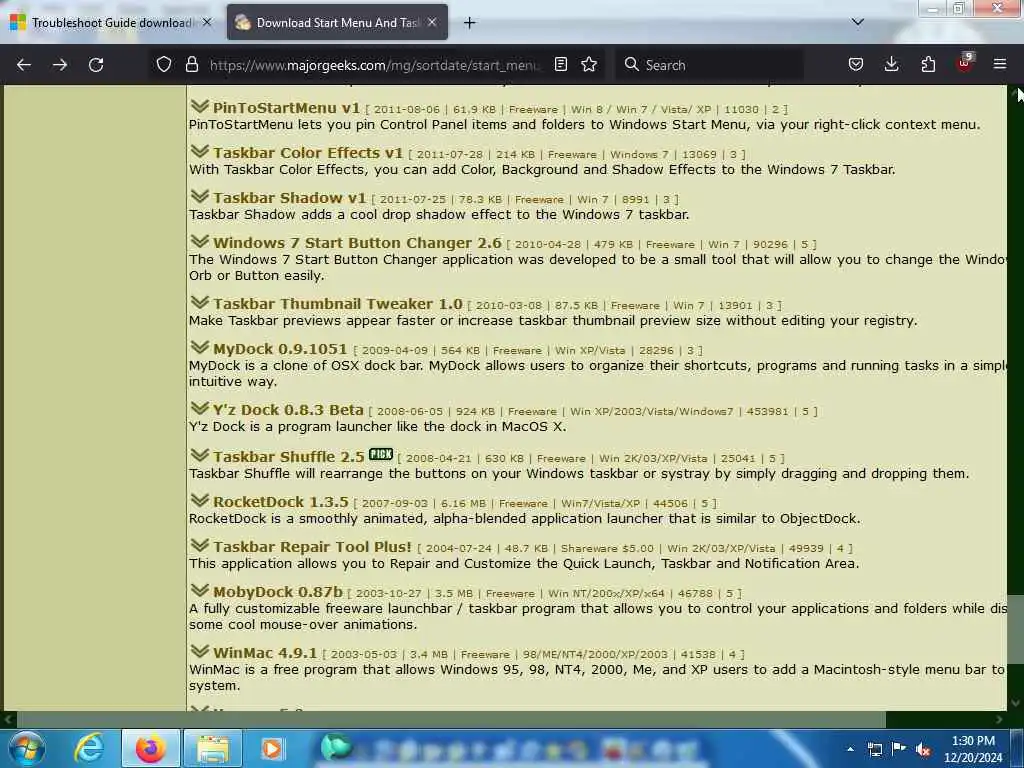
Task: Reload the current page
Action: [x=96, y=65]
